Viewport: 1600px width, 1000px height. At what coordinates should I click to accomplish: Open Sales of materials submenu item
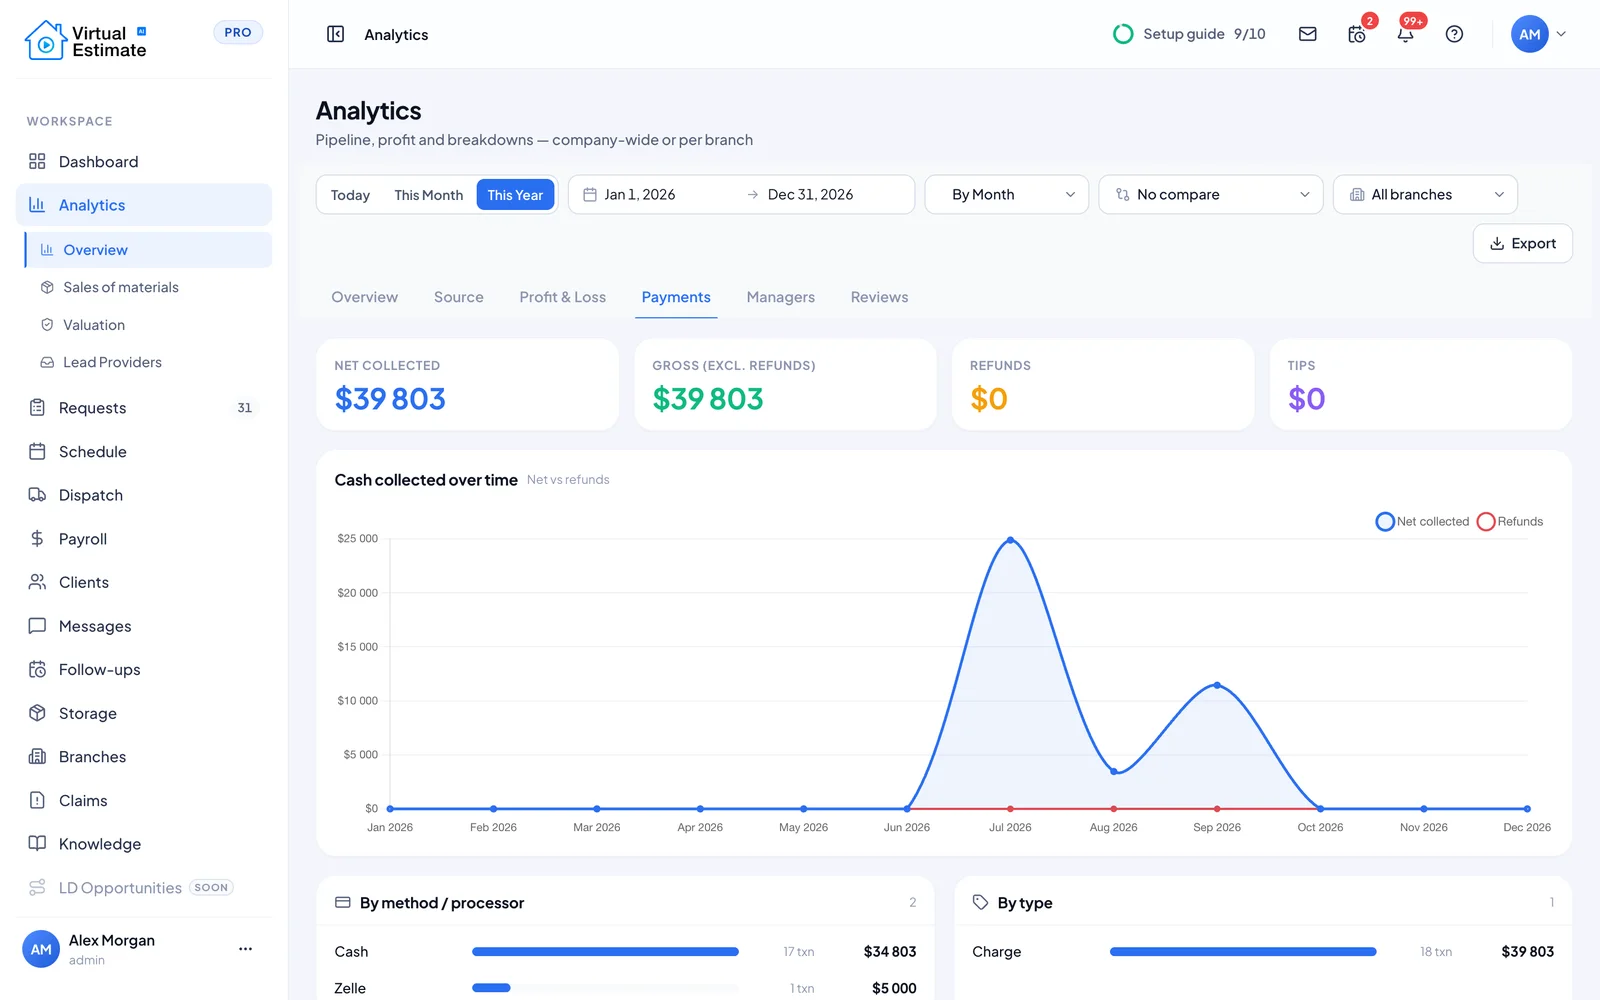tap(120, 287)
